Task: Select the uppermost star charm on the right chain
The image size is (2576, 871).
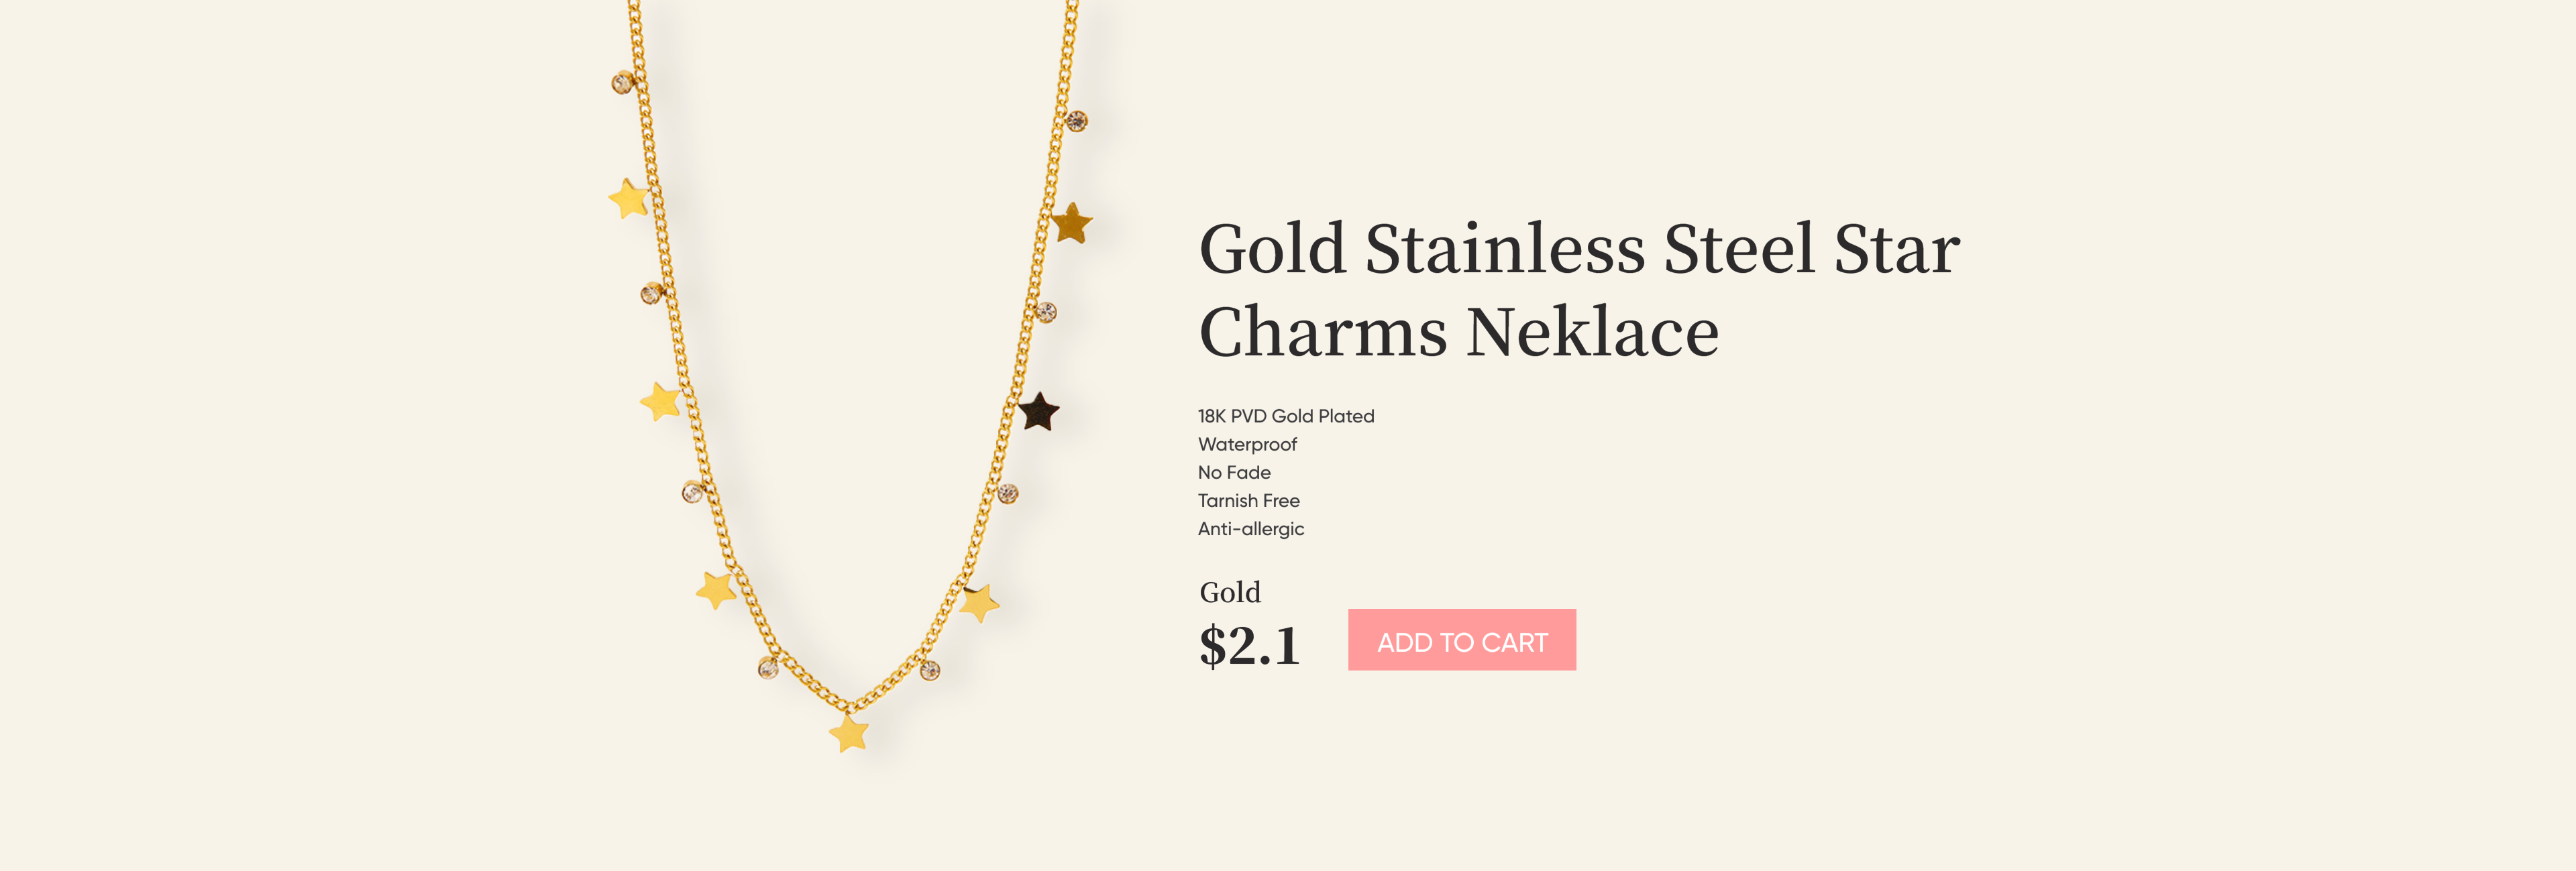Action: [1071, 222]
